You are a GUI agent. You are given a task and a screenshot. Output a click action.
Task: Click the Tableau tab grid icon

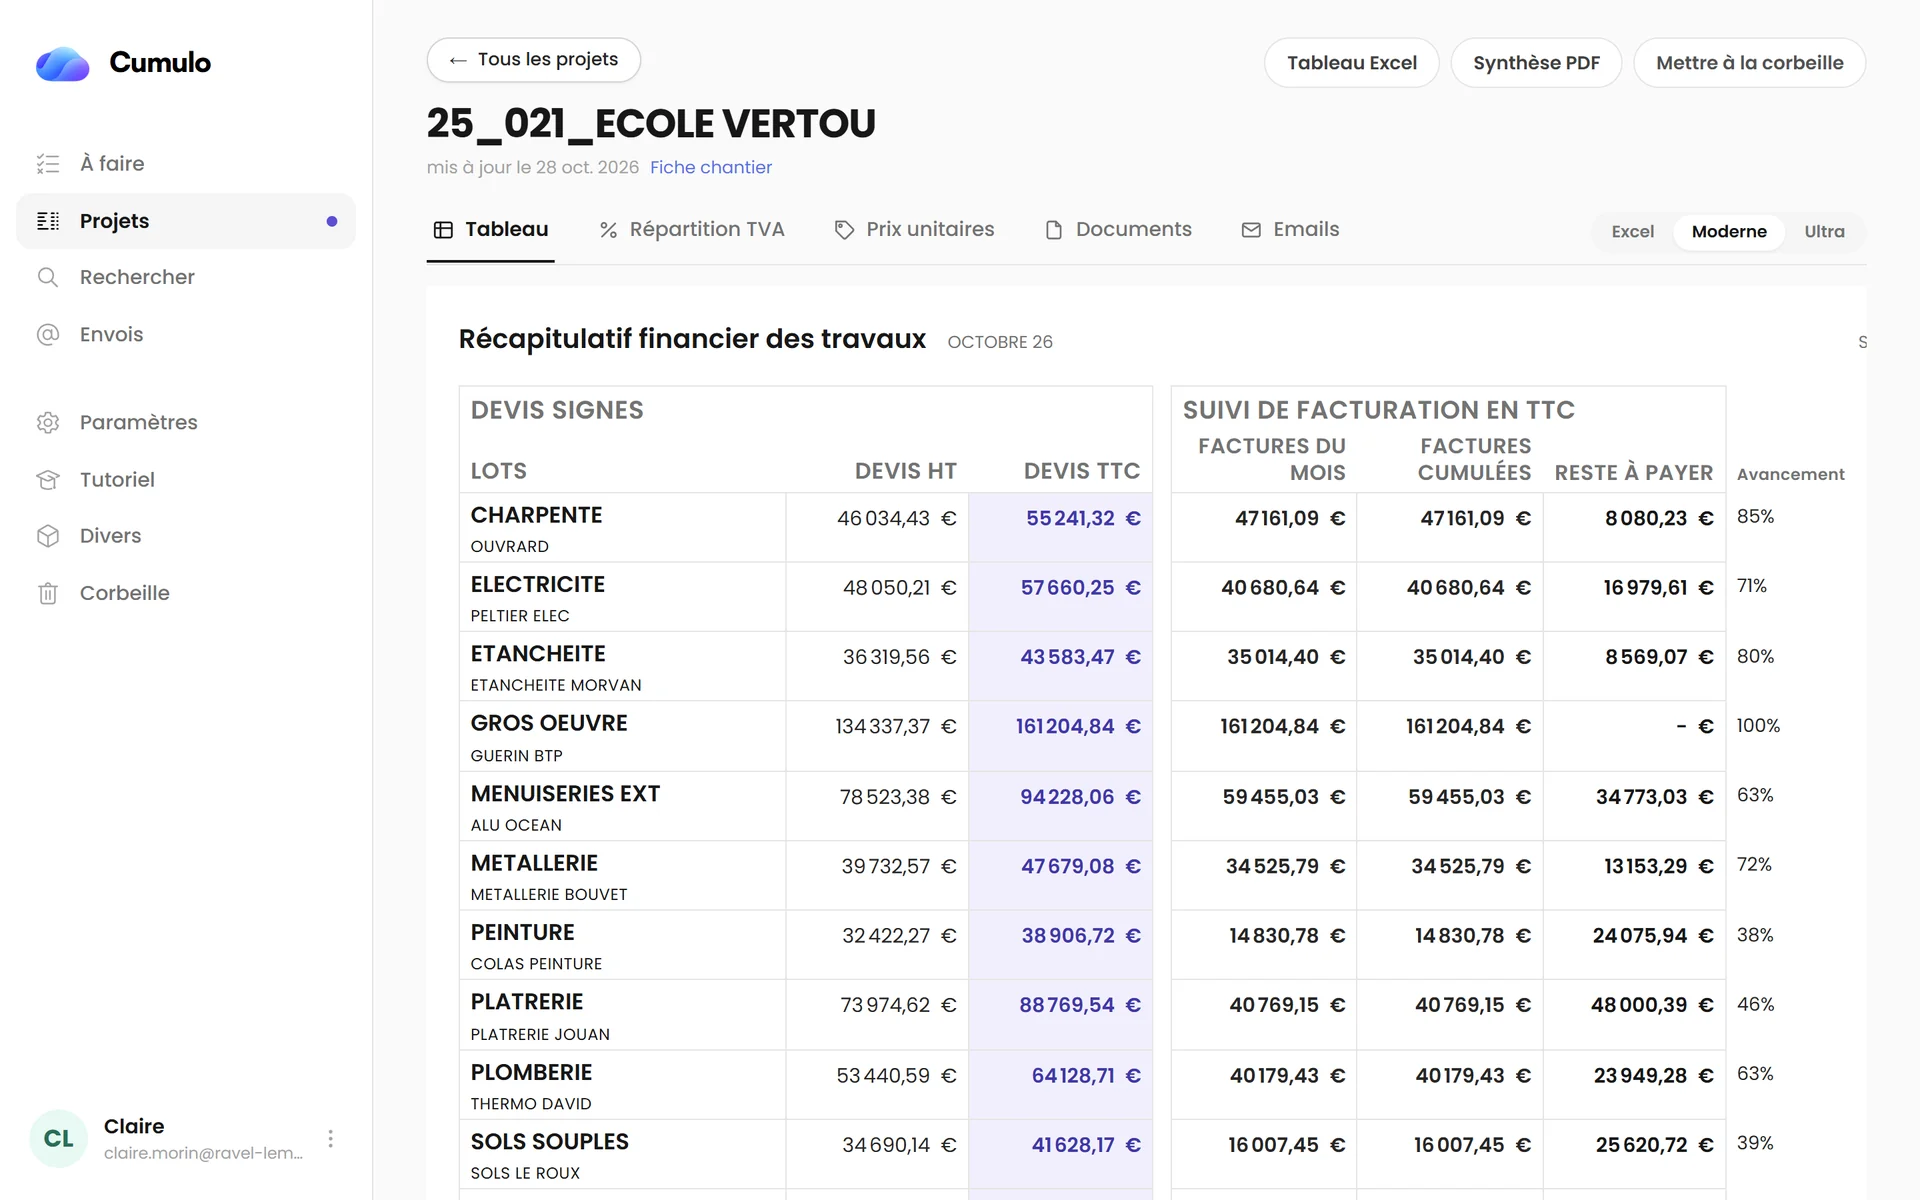click(x=443, y=230)
